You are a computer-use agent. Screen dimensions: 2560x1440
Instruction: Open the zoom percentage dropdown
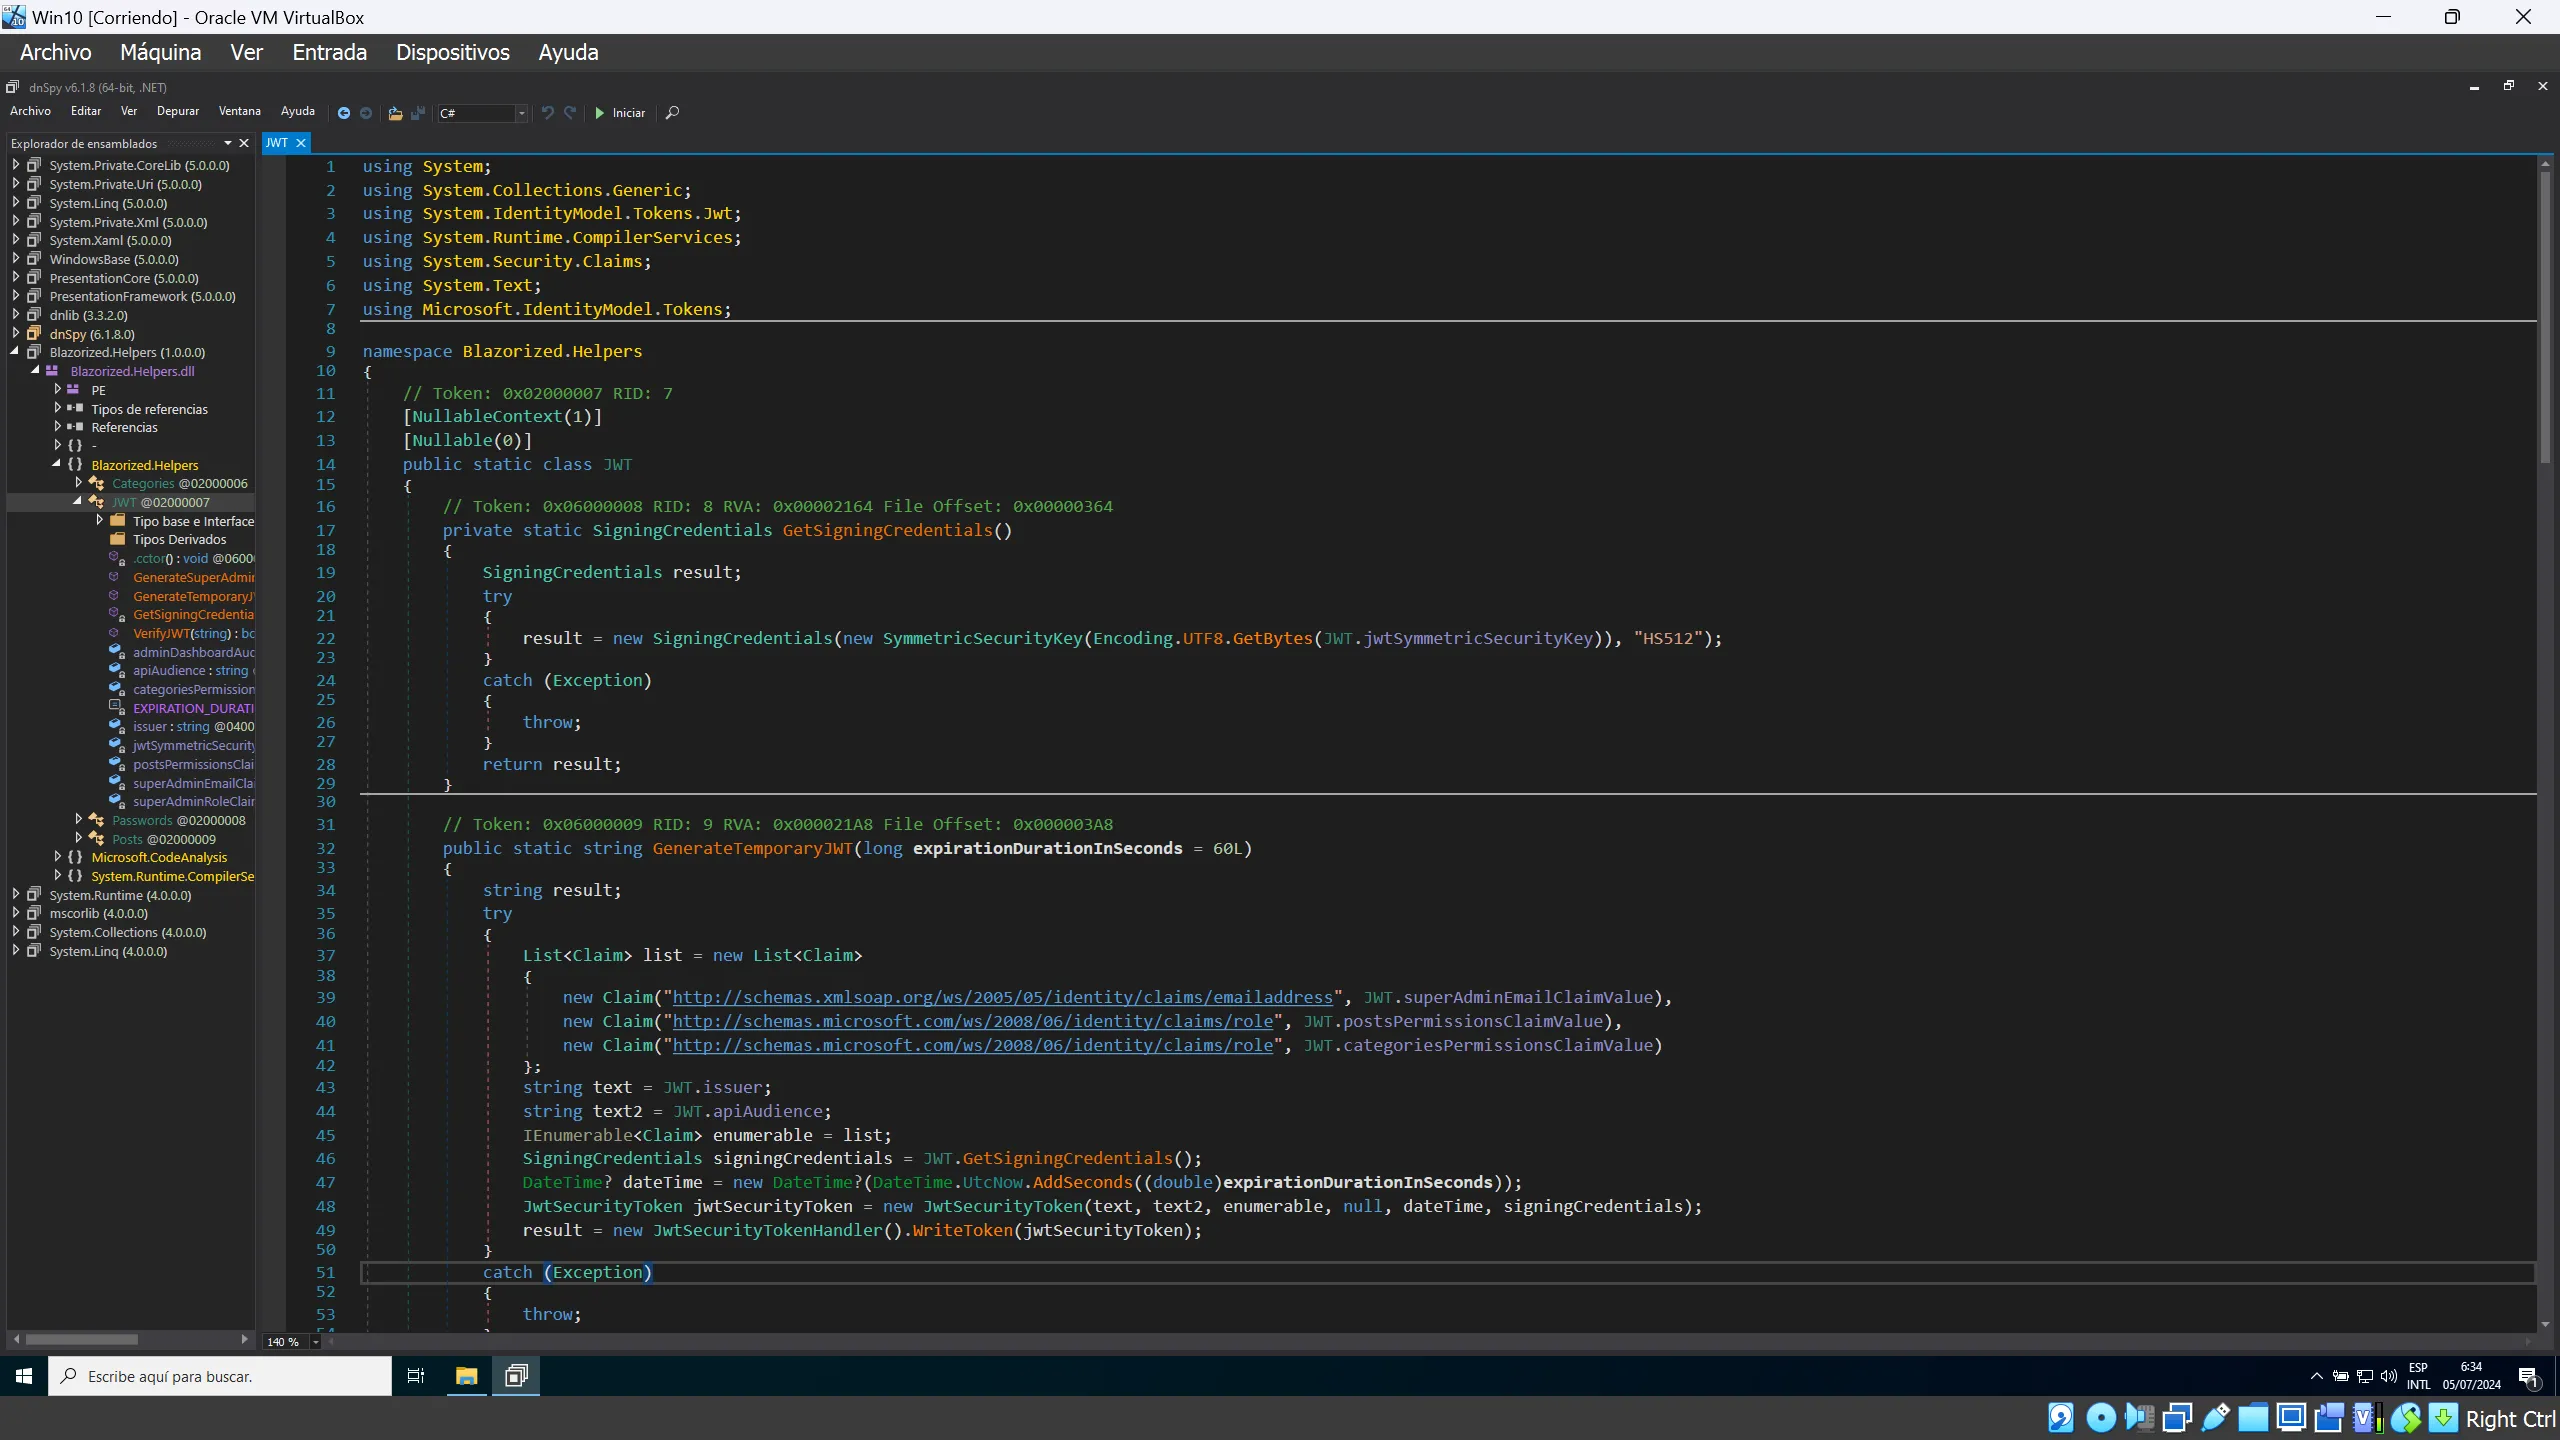tap(315, 1342)
